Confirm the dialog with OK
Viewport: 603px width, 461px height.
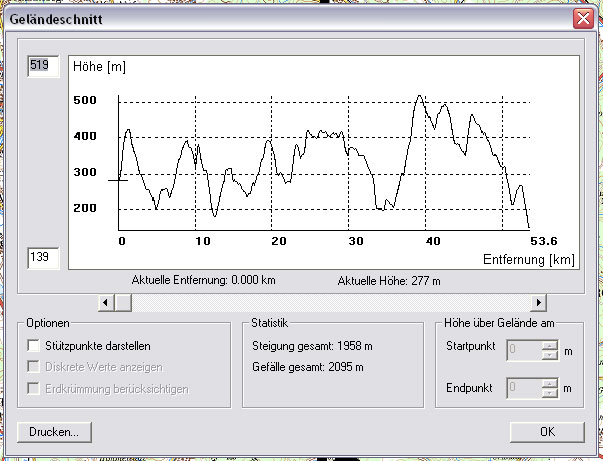point(546,431)
